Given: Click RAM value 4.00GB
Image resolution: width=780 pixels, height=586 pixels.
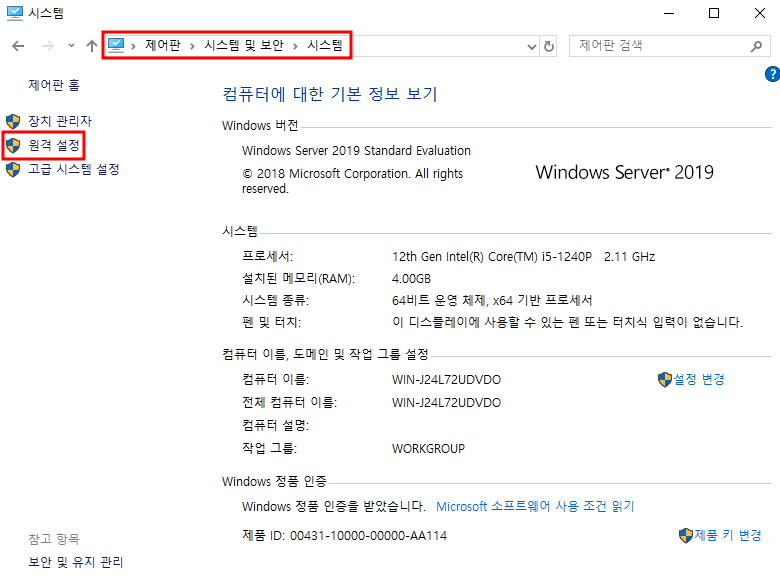Looking at the screenshot, I should [411, 279].
